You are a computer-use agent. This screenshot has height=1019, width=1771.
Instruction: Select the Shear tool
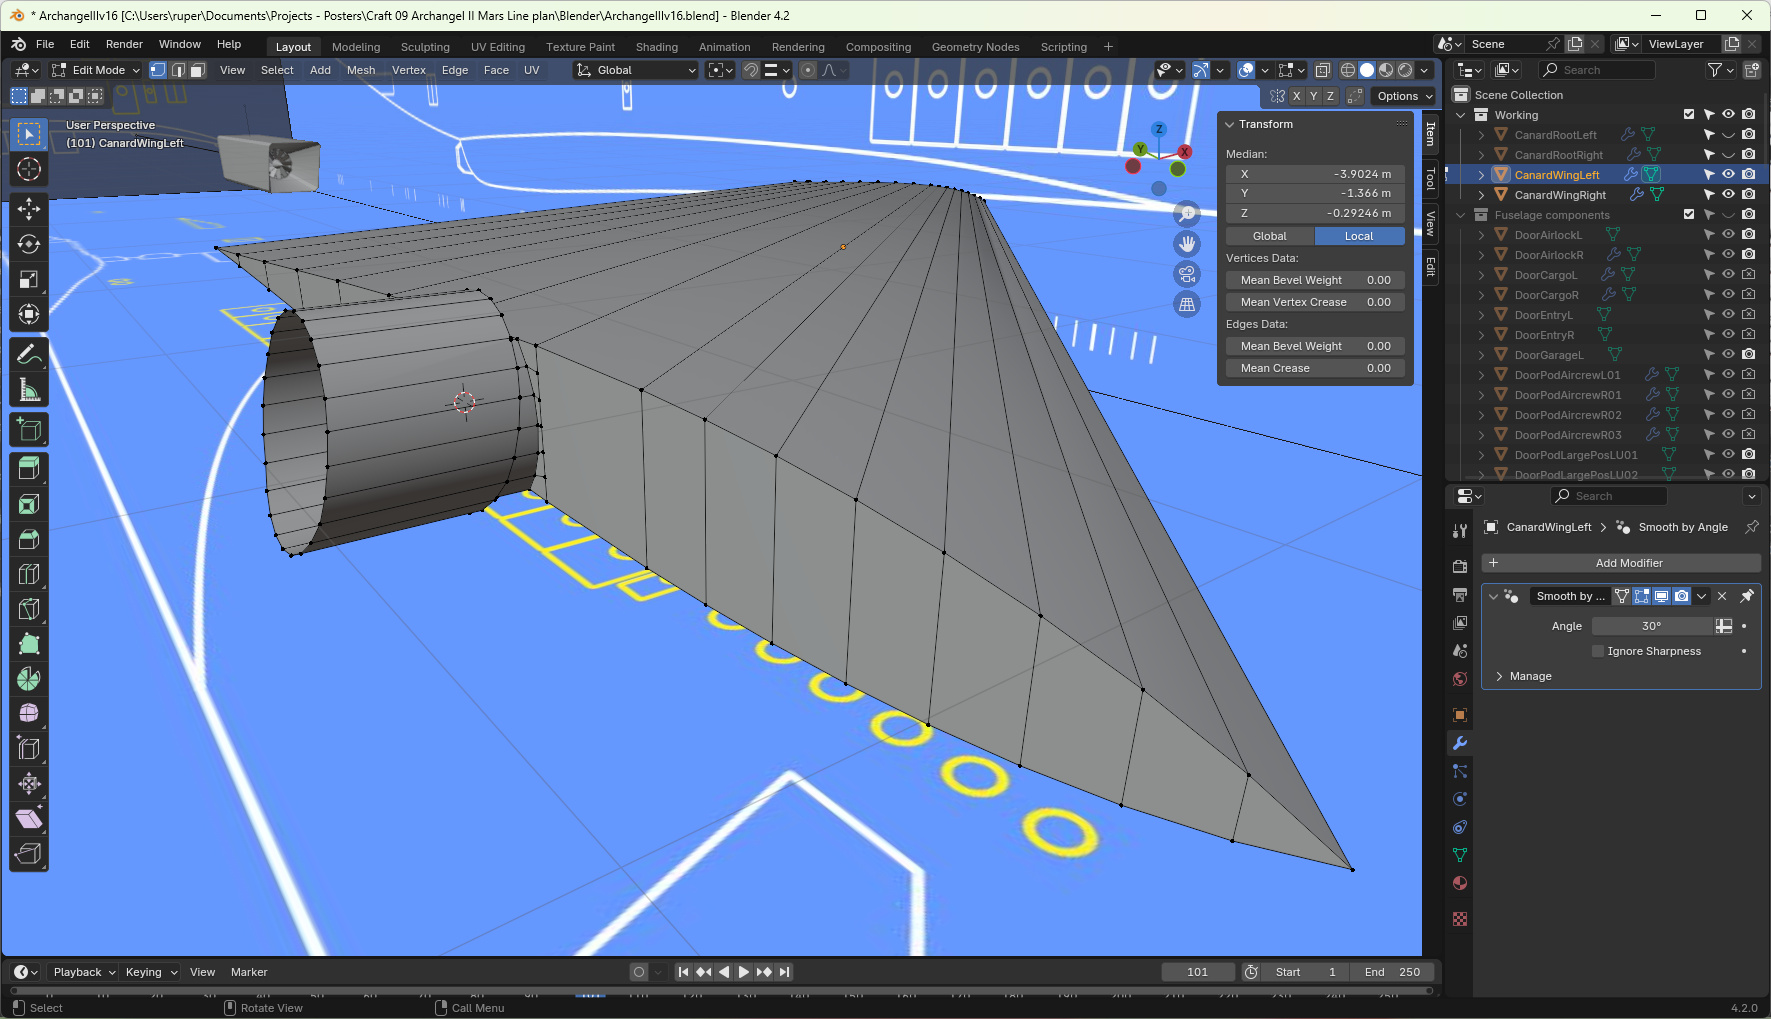[29, 819]
